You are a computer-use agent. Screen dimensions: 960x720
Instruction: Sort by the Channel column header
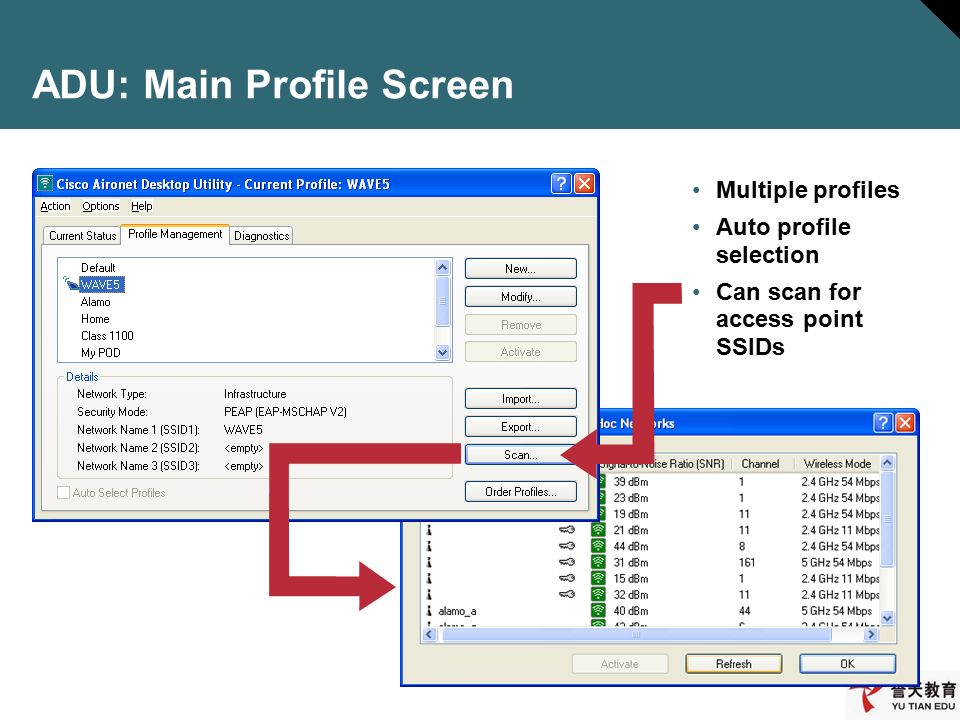tap(760, 463)
